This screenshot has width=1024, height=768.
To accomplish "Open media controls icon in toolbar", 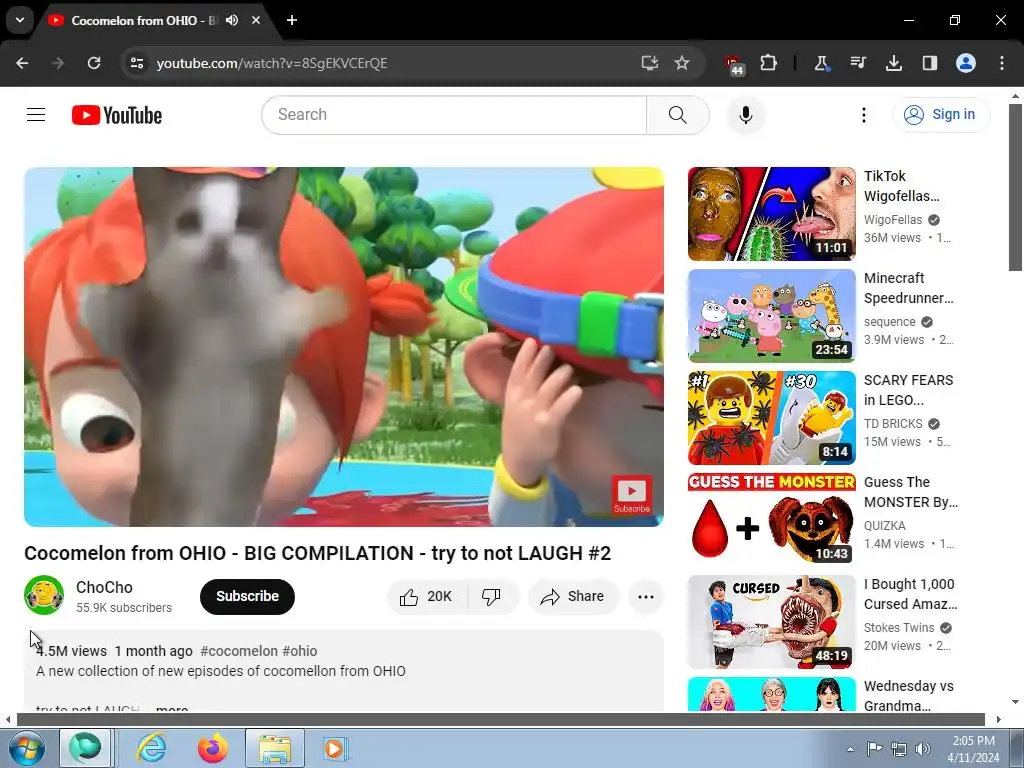I will click(x=857, y=63).
